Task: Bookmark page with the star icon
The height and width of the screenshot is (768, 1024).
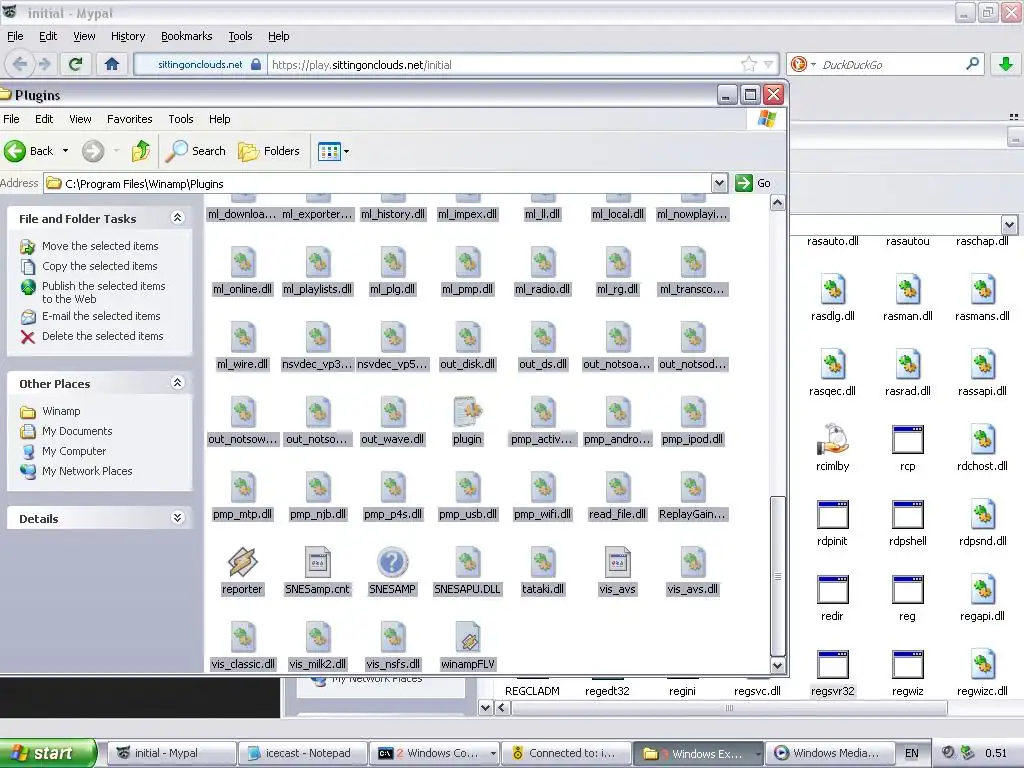Action: pyautogui.click(x=749, y=64)
